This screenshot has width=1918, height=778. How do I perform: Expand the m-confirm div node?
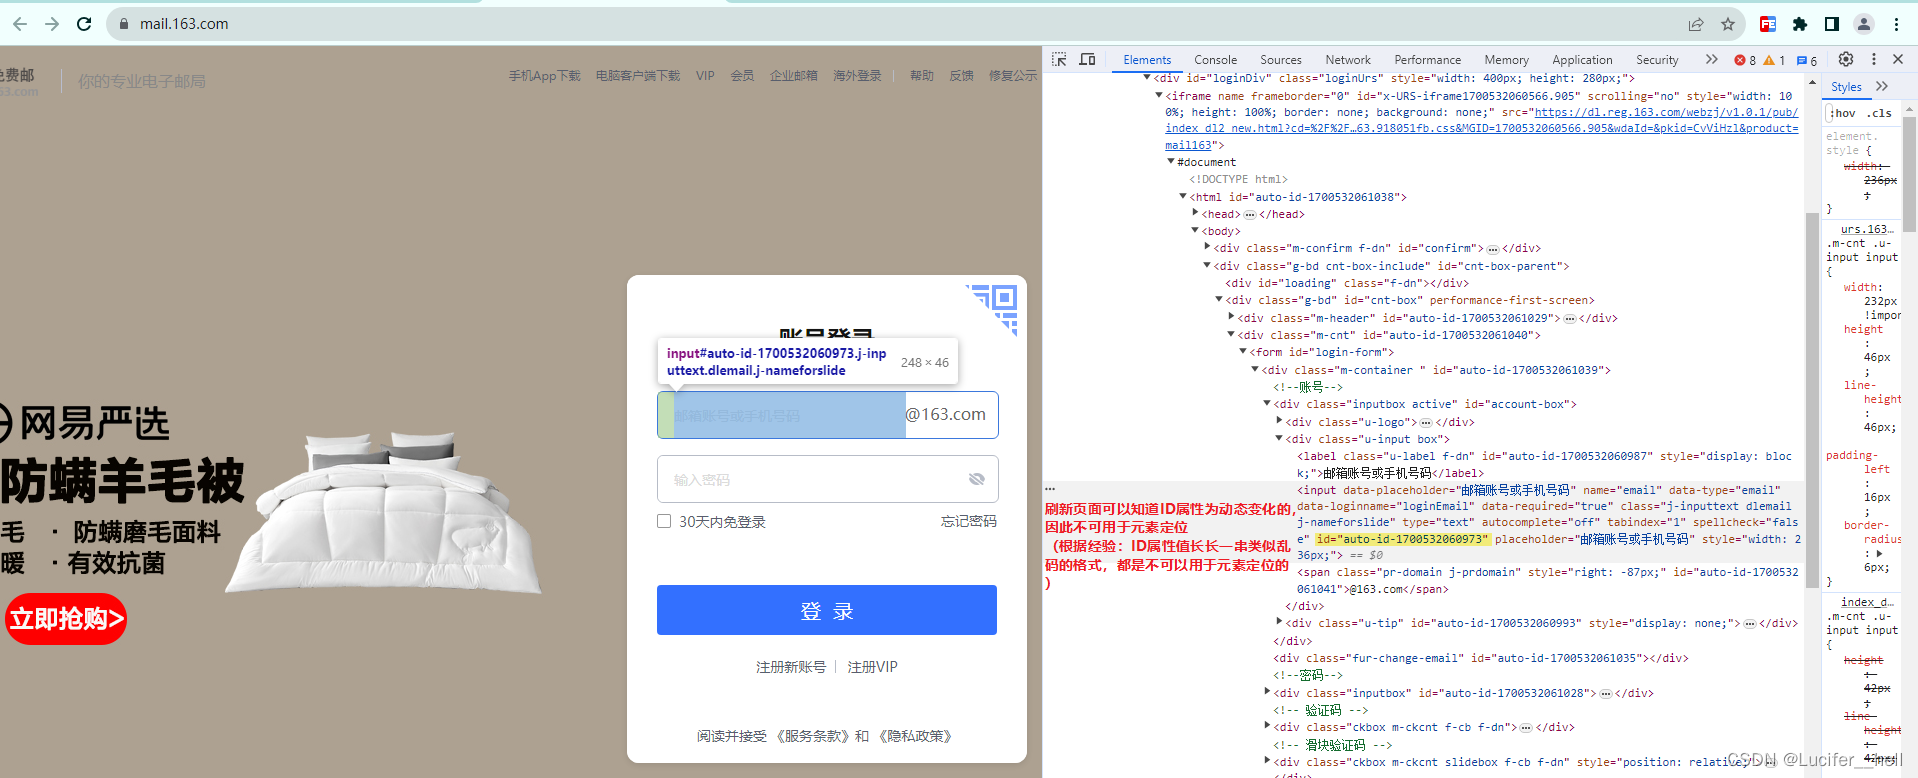click(x=1207, y=248)
